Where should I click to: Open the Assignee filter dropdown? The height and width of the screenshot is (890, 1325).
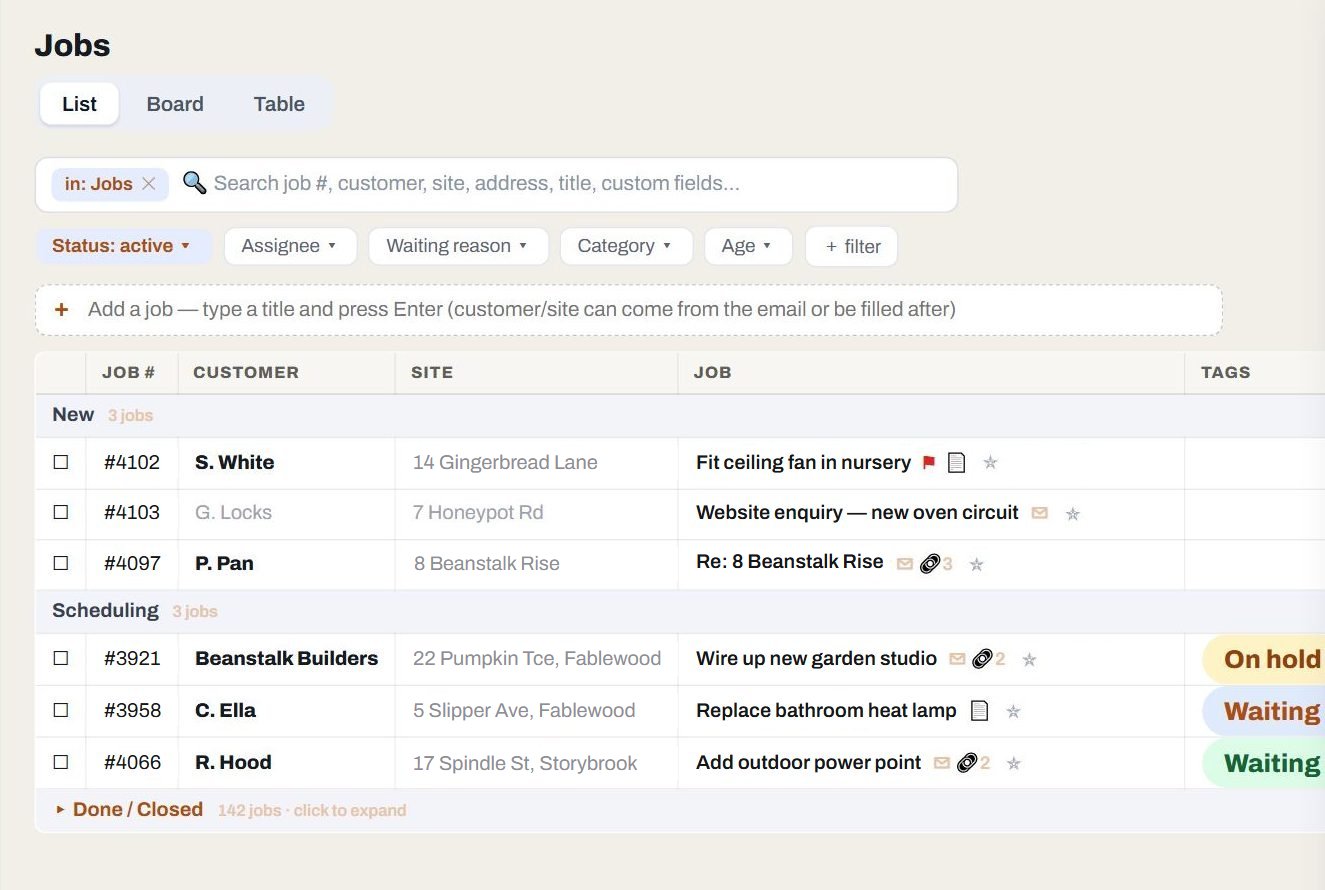click(x=290, y=246)
